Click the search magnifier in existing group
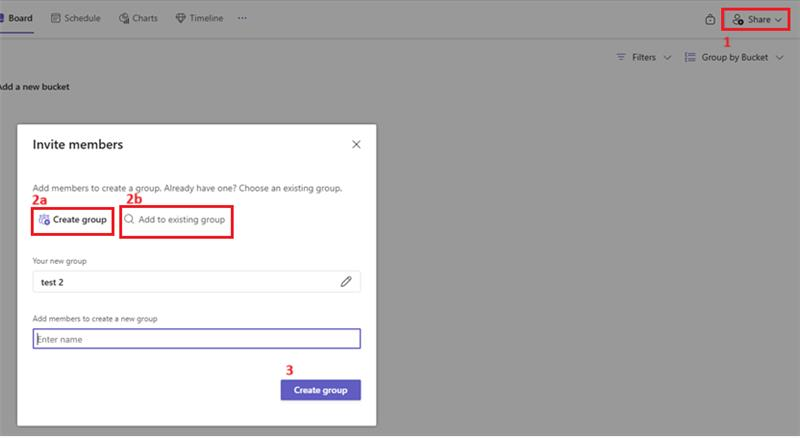The width and height of the screenshot is (800, 438). point(129,220)
